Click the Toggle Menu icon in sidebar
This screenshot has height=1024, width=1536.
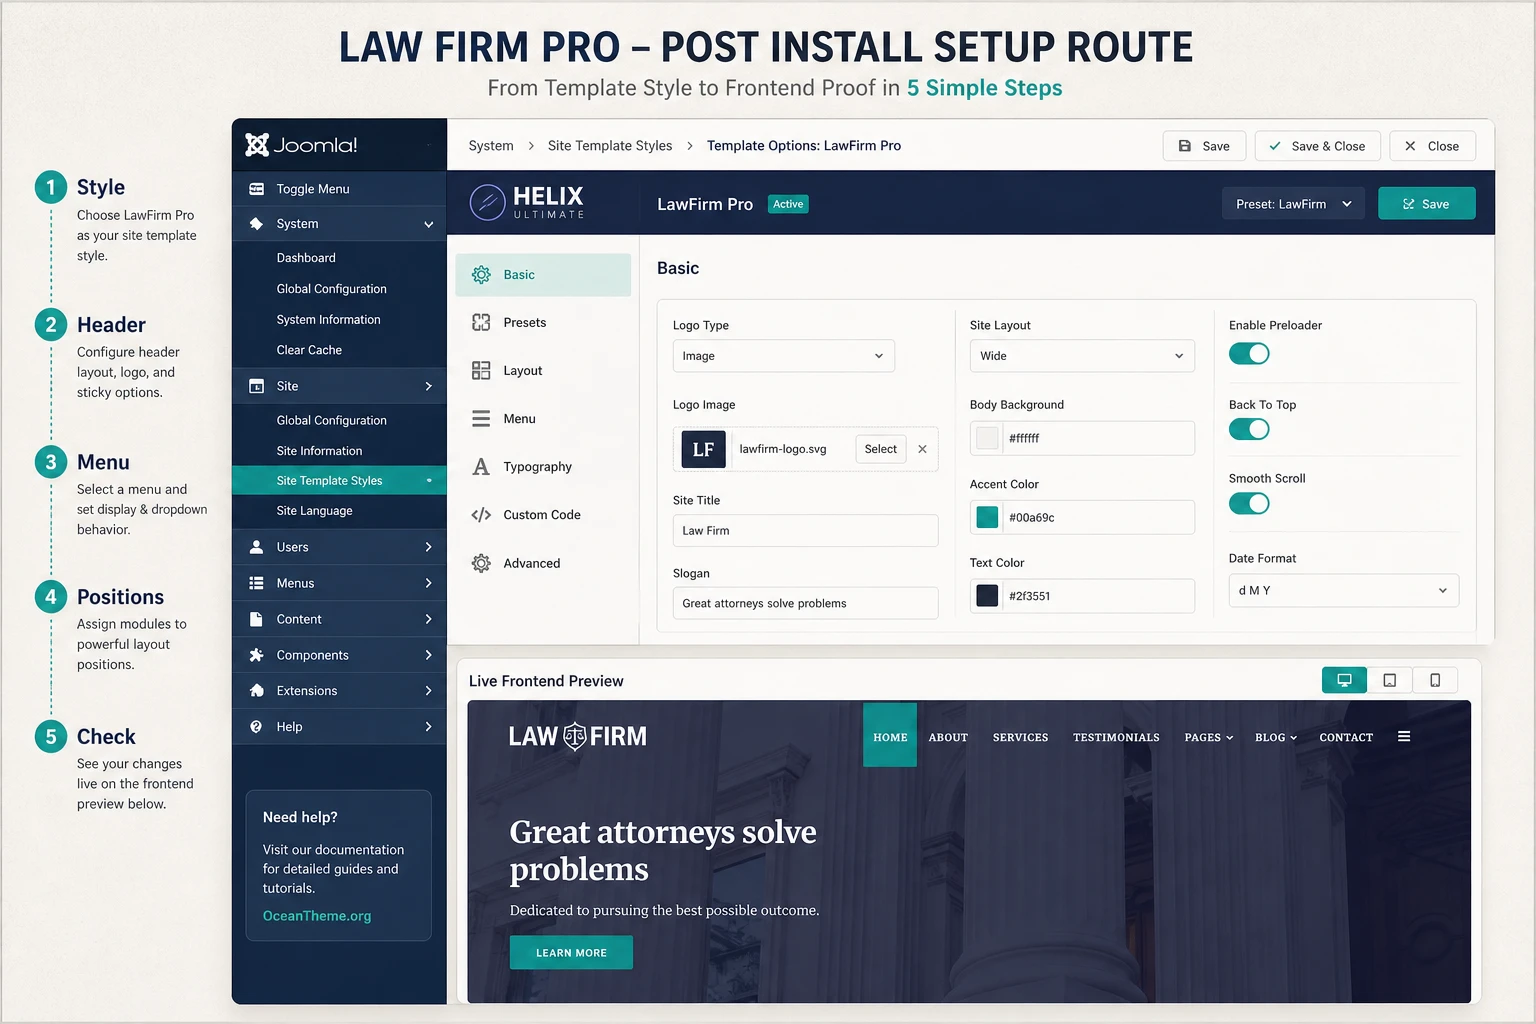point(257,189)
